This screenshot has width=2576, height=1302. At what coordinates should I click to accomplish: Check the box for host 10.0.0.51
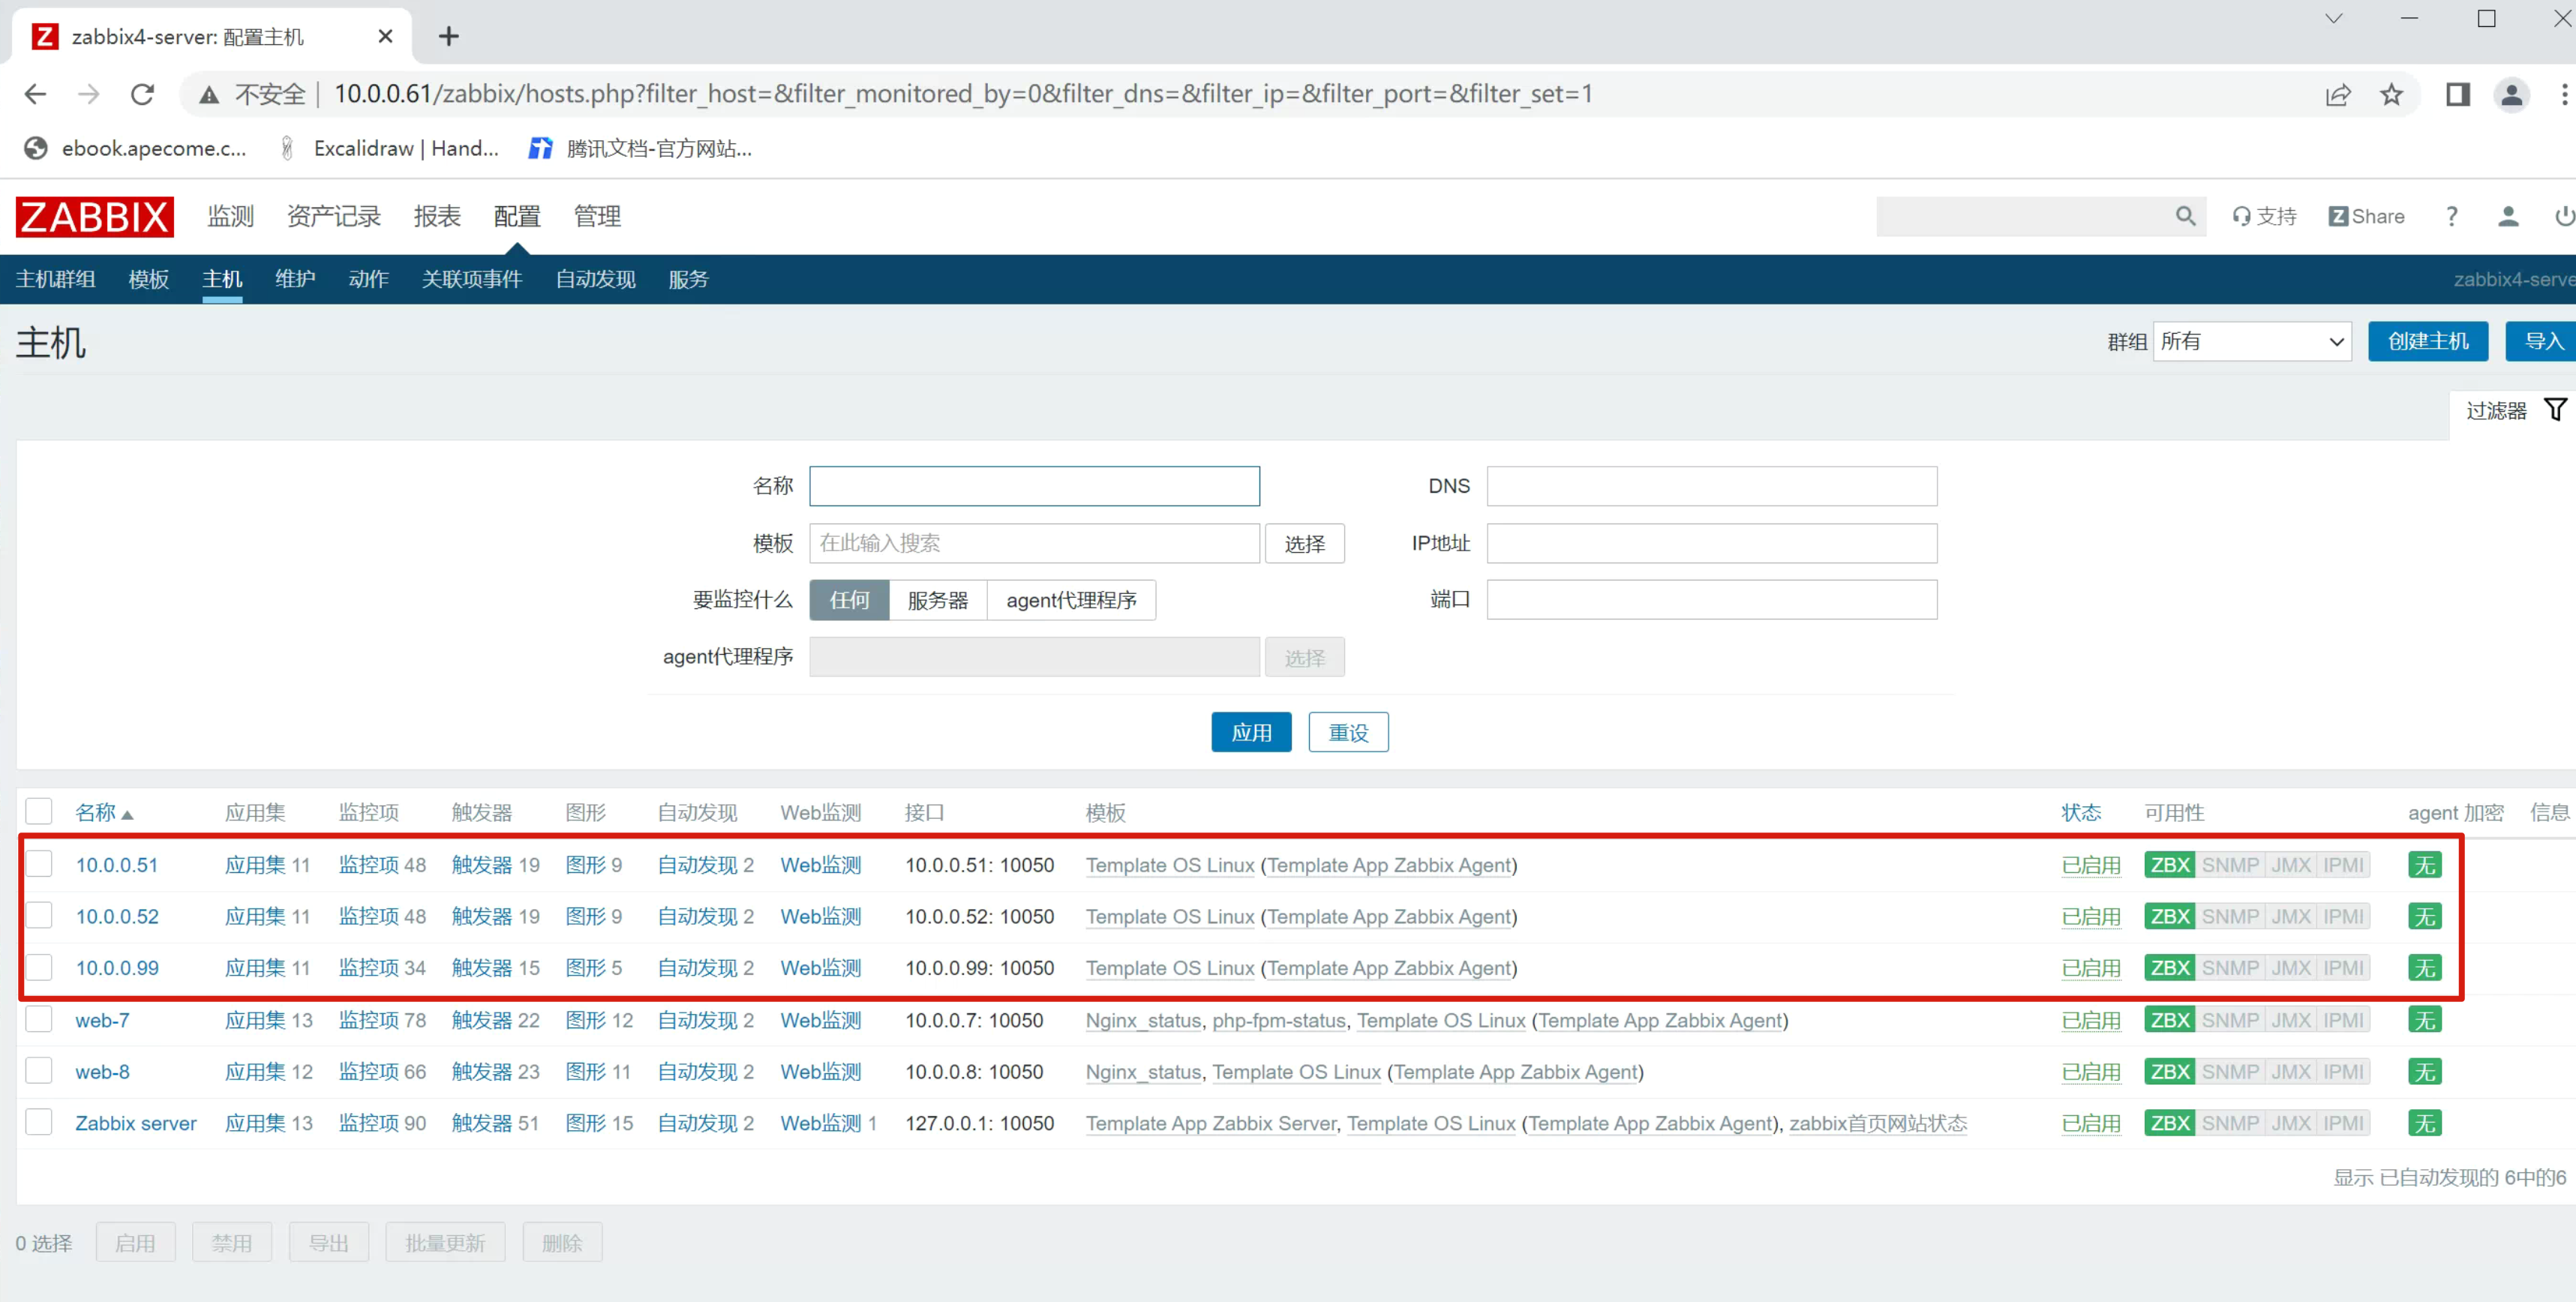tap(39, 864)
